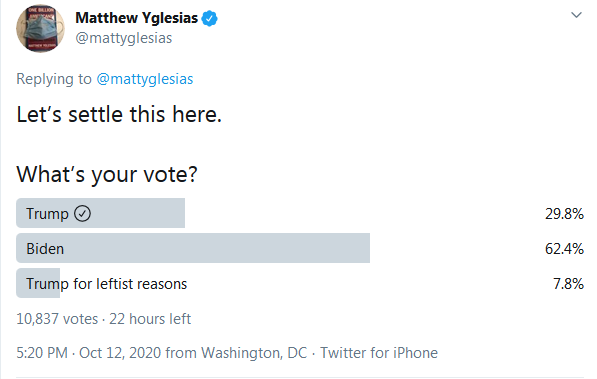
Task: Click the Let's settle this here text
Action: (x=119, y=114)
